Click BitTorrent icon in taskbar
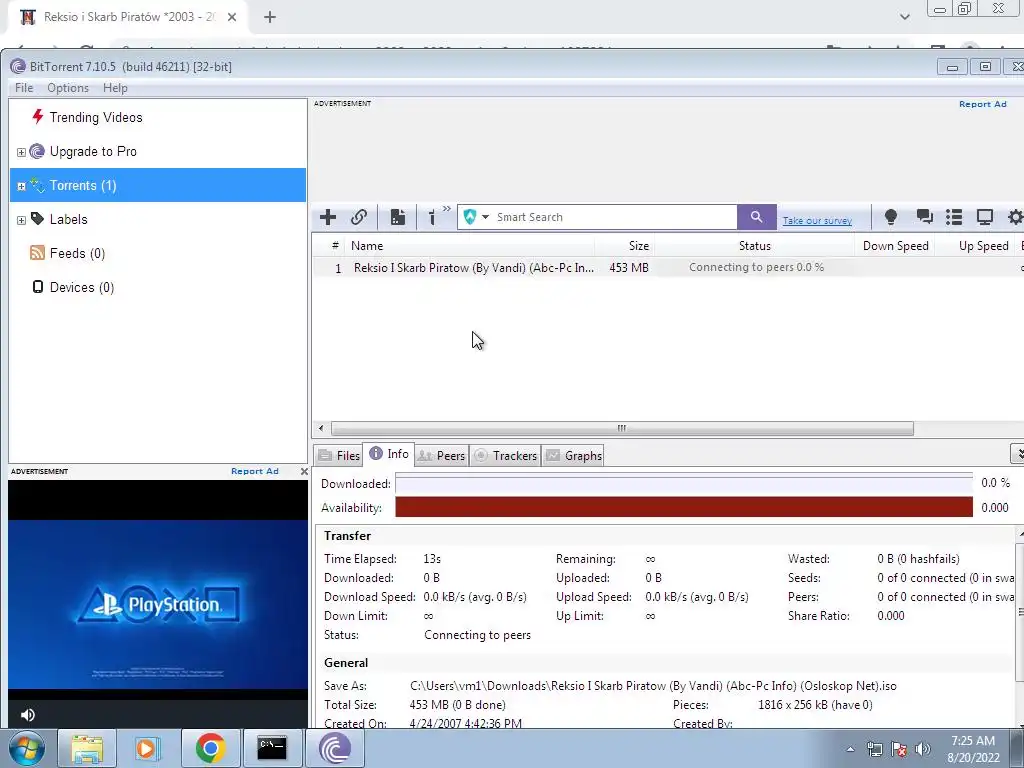Screen dimensions: 1024x768 334,748
